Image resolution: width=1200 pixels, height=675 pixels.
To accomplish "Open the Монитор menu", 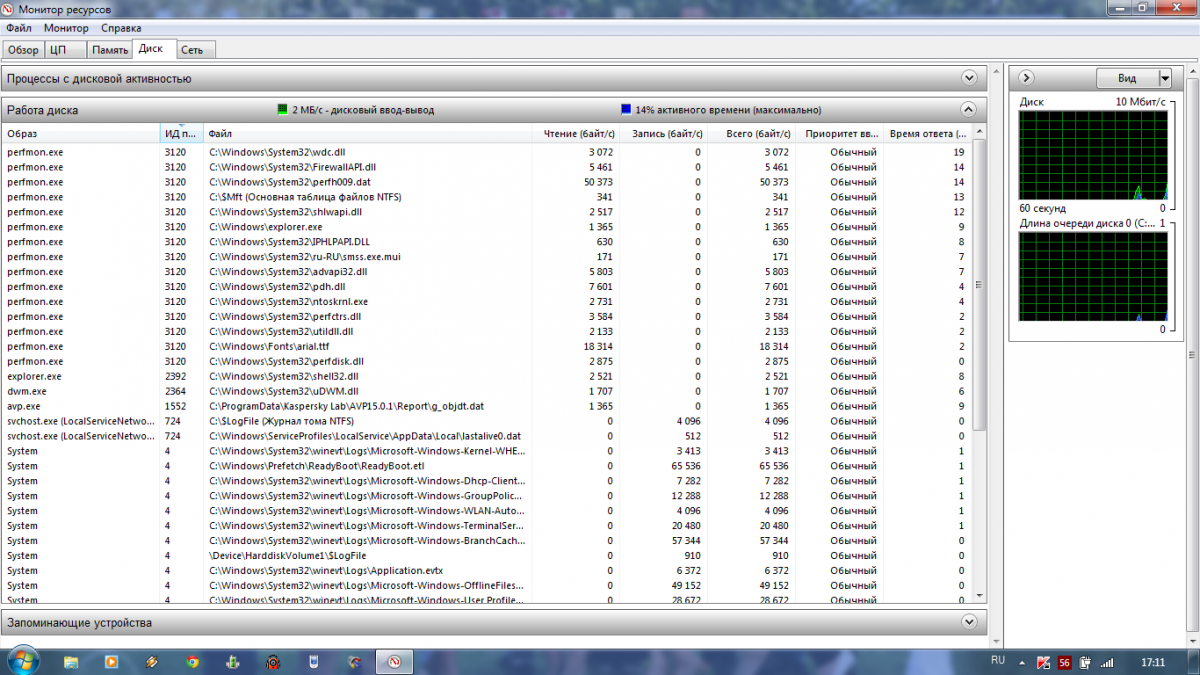I will pyautogui.click(x=66, y=28).
